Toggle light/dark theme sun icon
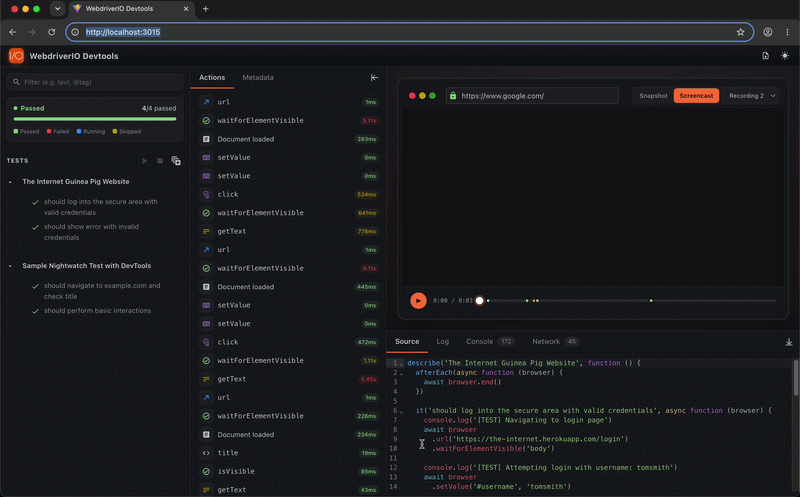The image size is (800, 497). 785,56
